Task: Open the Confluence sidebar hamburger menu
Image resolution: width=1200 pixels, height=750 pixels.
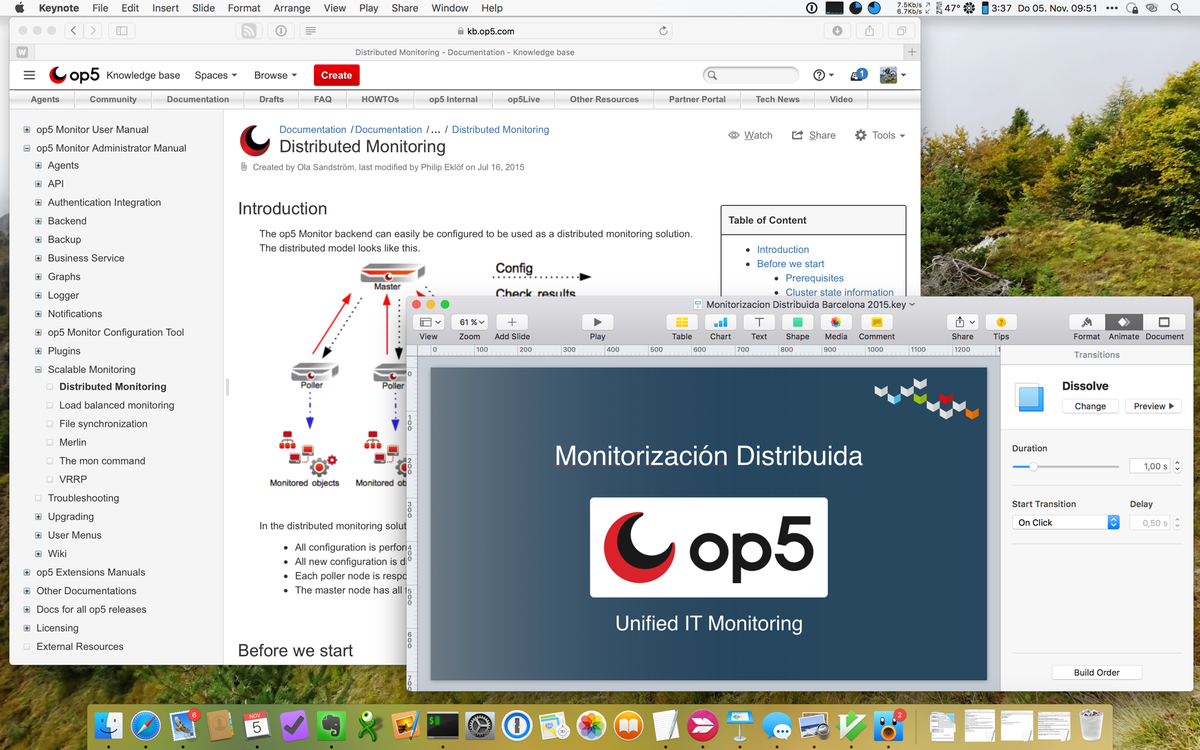Action: point(29,74)
